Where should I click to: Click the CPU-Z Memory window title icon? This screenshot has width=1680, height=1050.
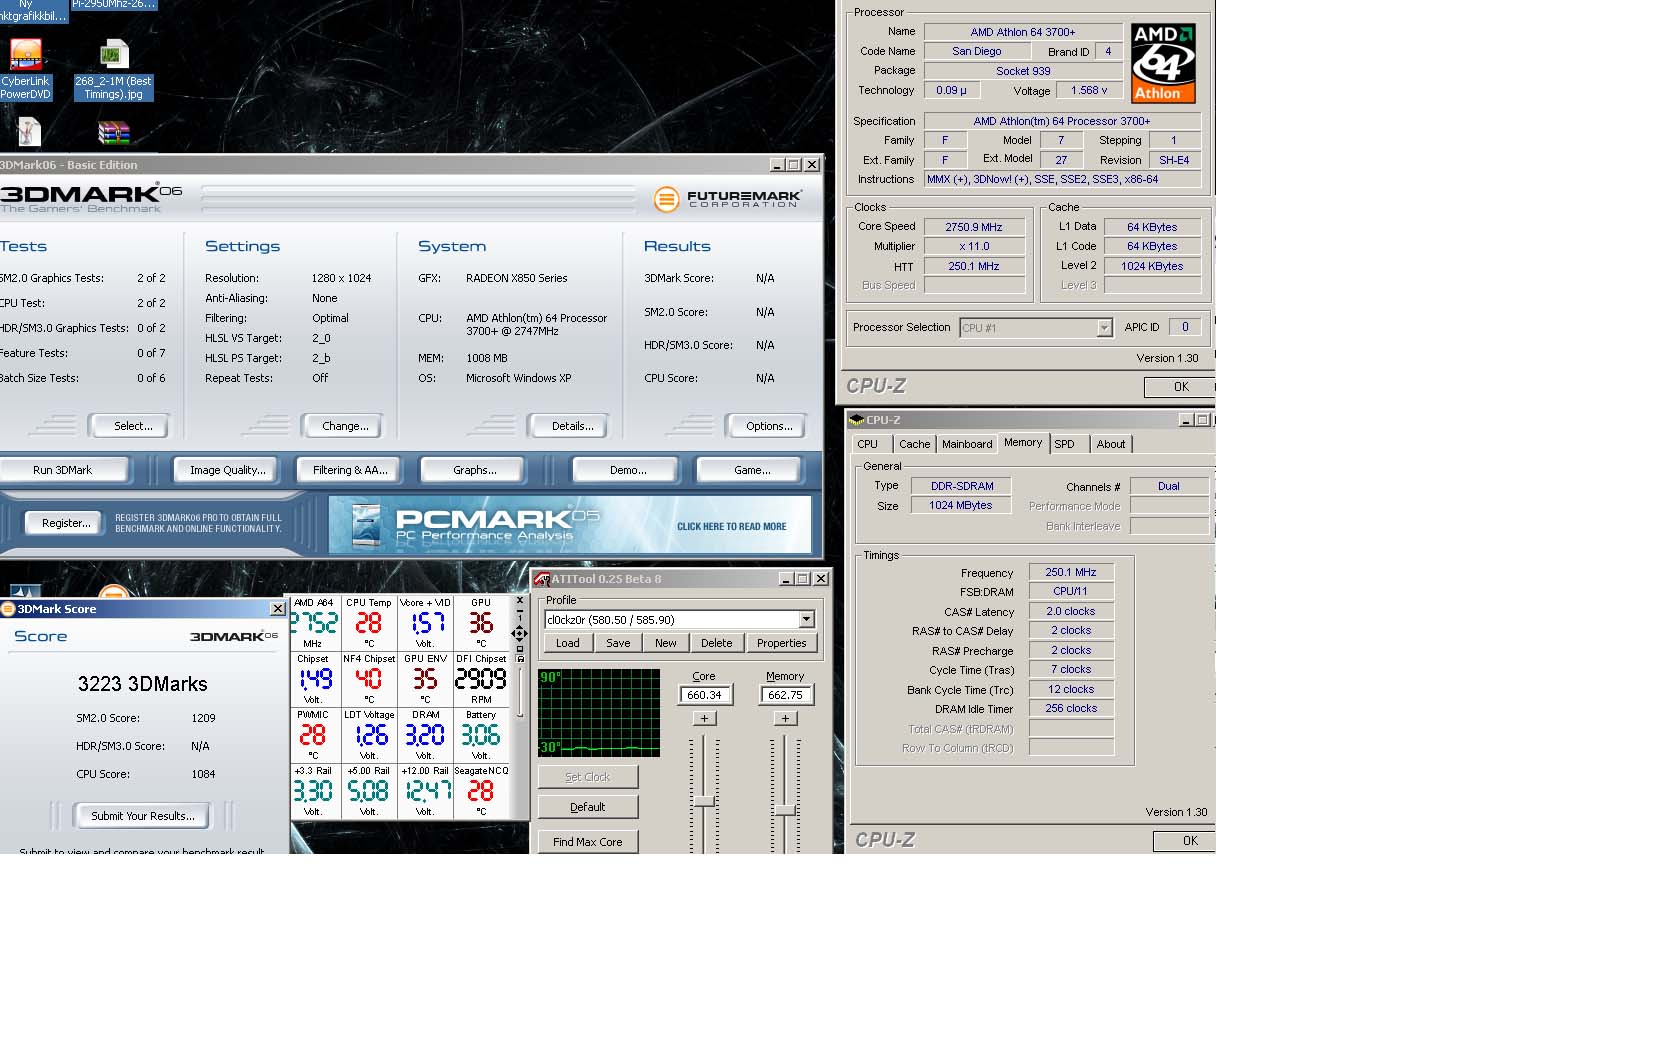point(856,420)
